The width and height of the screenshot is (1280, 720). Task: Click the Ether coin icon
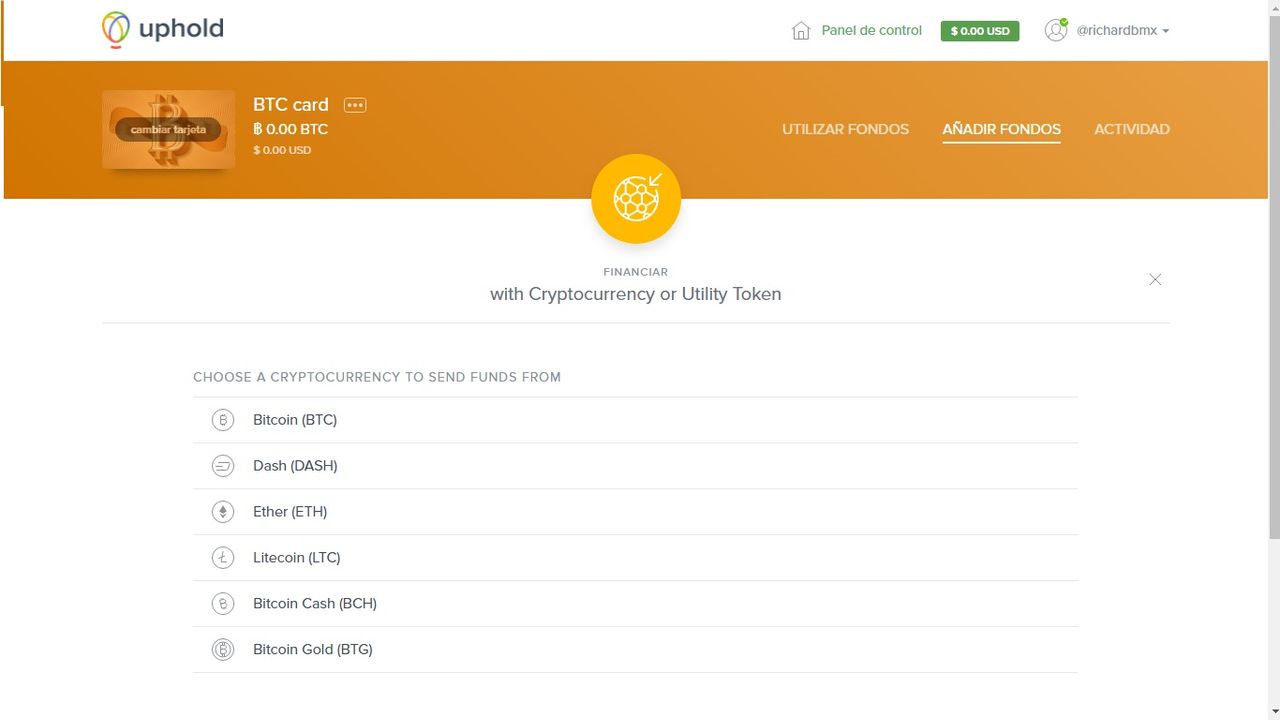(x=222, y=512)
